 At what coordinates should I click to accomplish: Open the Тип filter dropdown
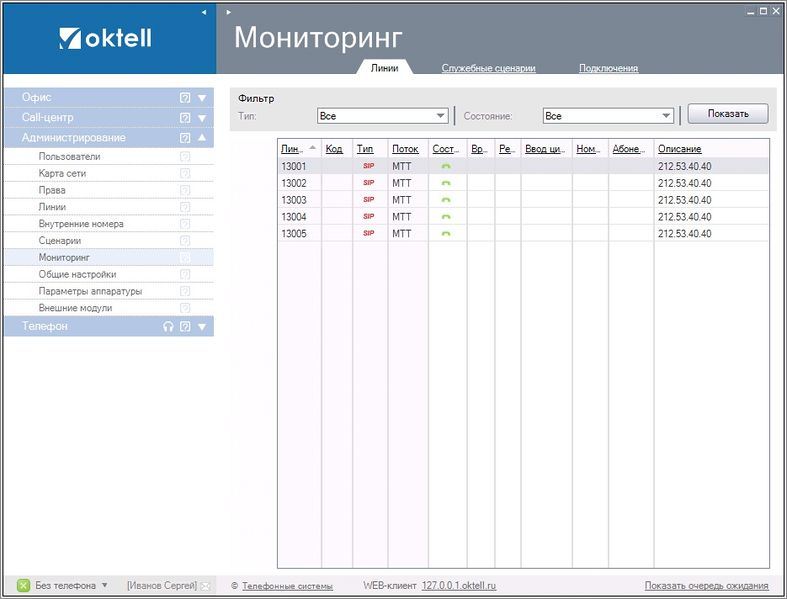(x=382, y=116)
